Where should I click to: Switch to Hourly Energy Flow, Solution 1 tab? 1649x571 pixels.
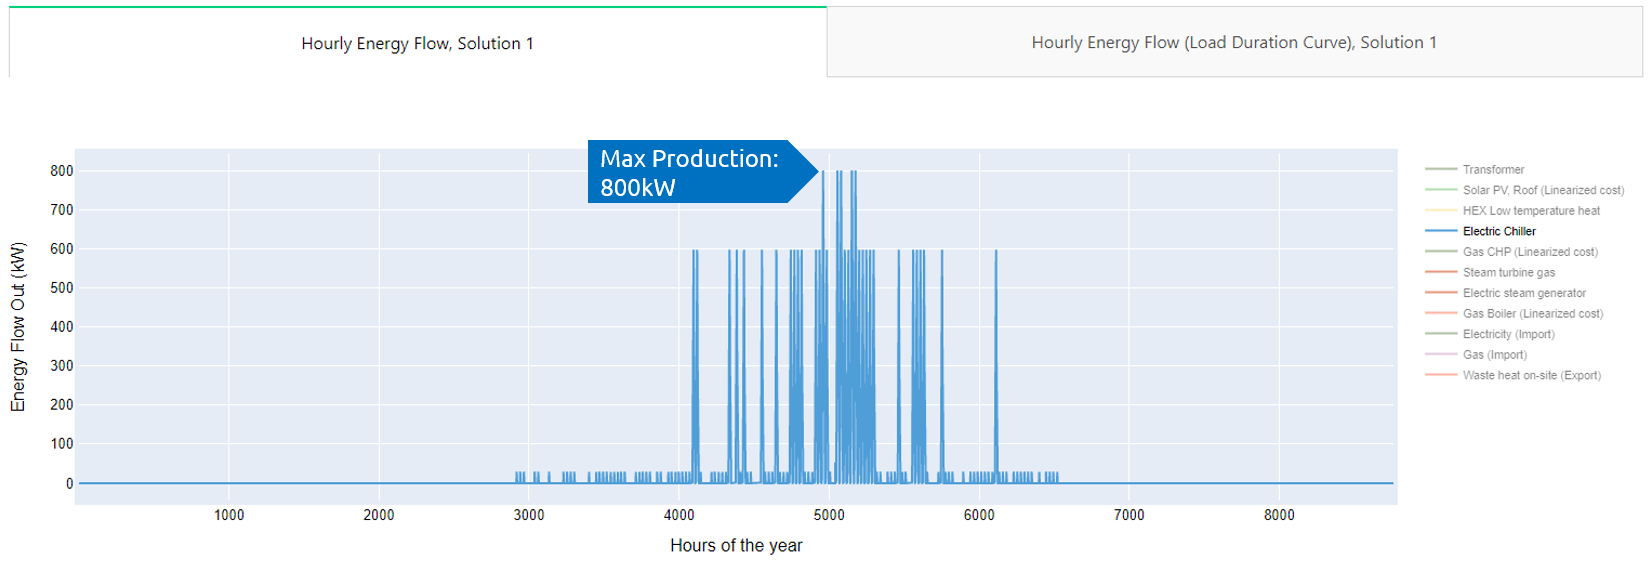point(417,43)
